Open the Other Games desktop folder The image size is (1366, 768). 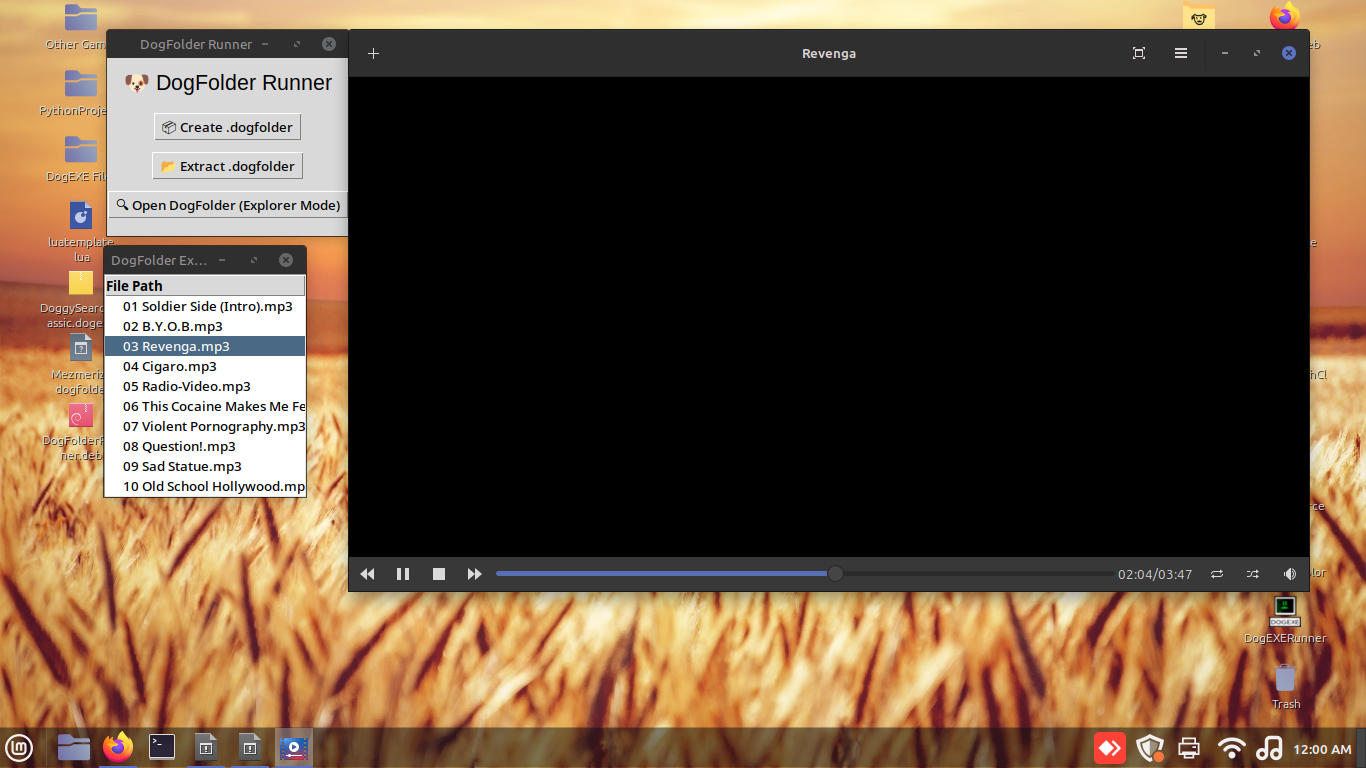[x=81, y=28]
